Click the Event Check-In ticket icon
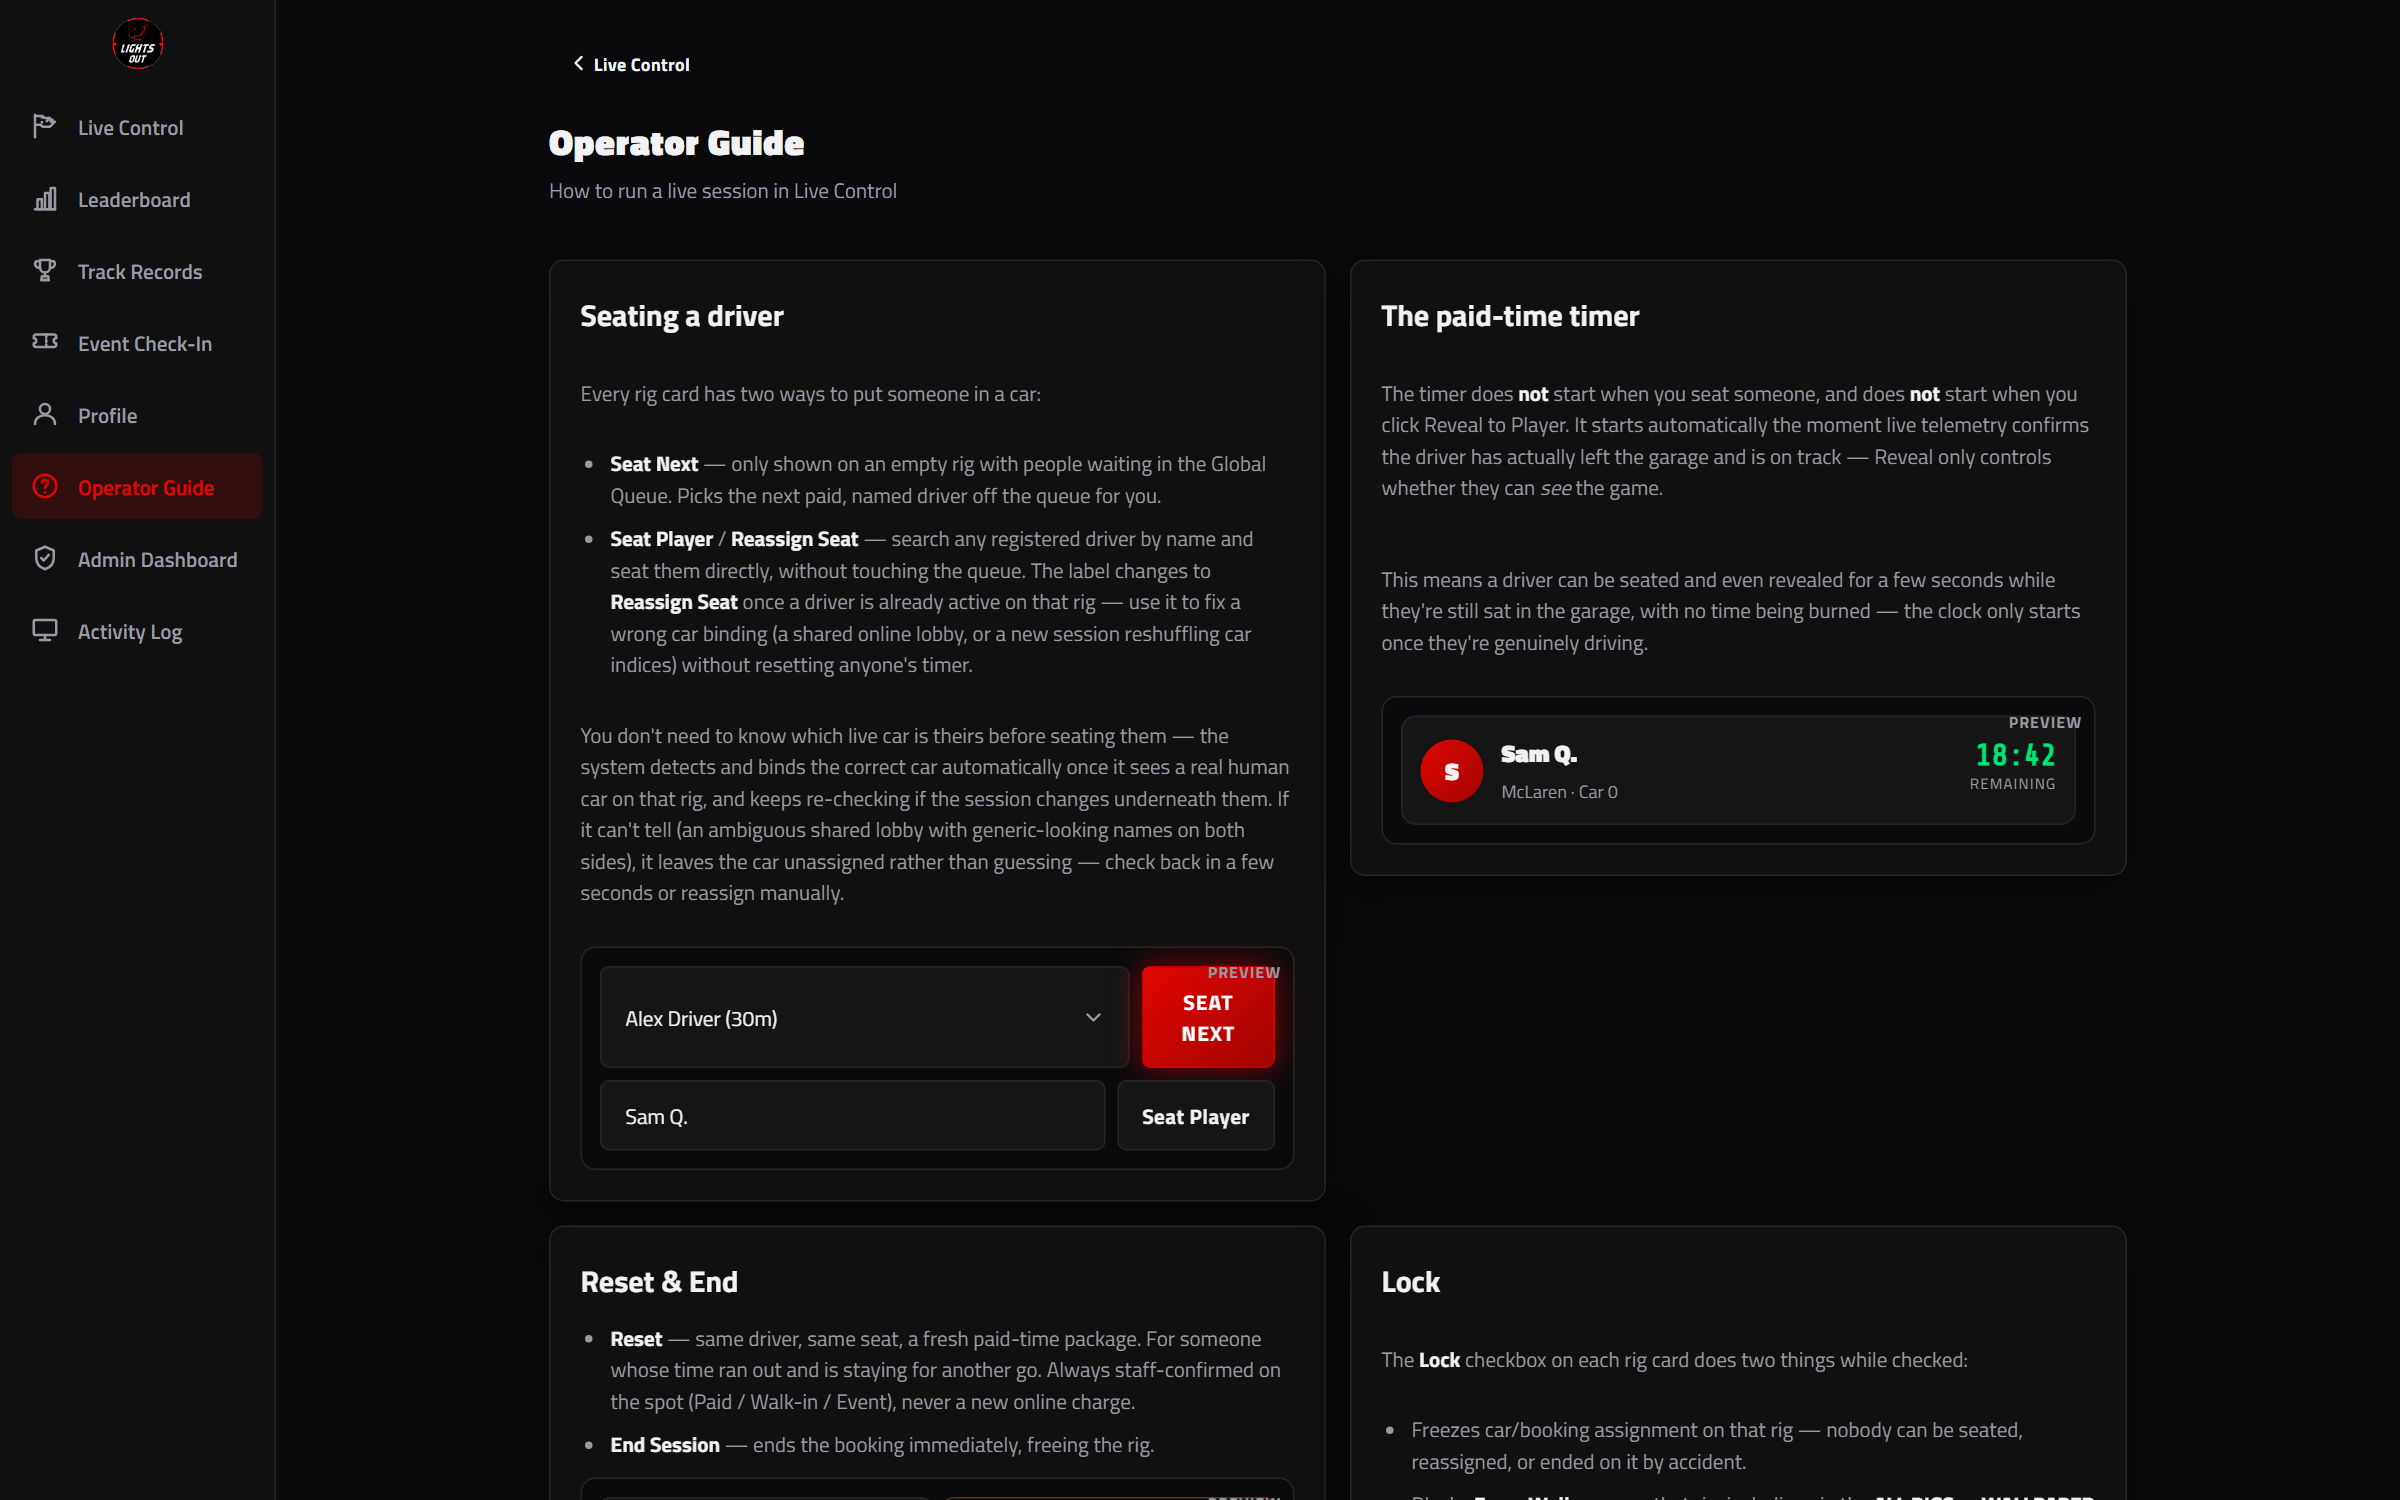 tap(45, 342)
